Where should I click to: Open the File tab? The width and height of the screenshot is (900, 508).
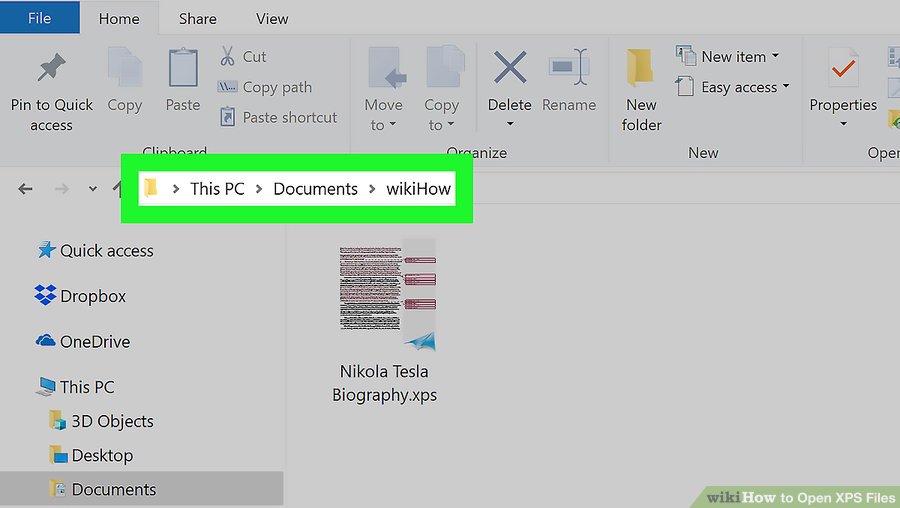40,18
